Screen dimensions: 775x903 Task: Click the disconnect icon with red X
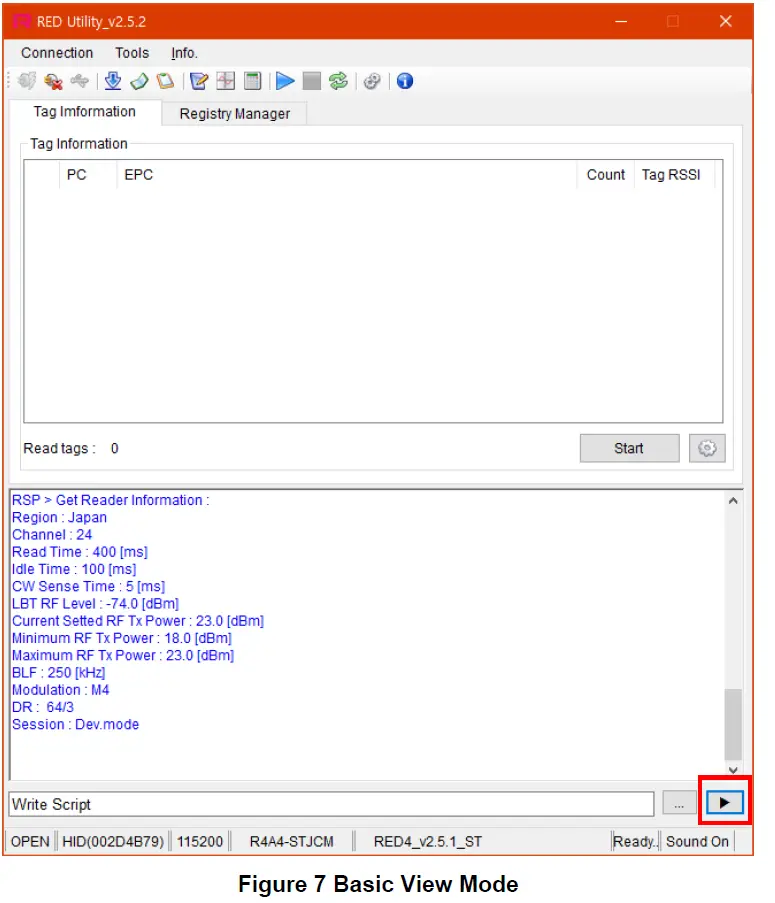click(54, 81)
